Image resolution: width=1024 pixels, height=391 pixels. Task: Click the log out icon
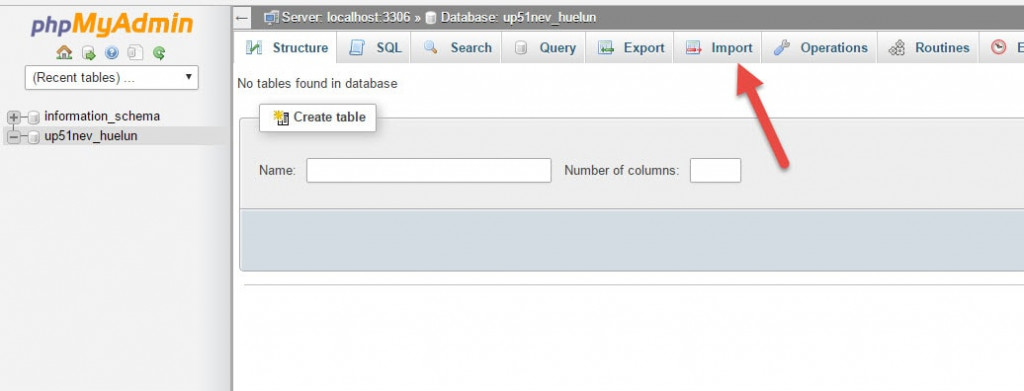click(89, 53)
